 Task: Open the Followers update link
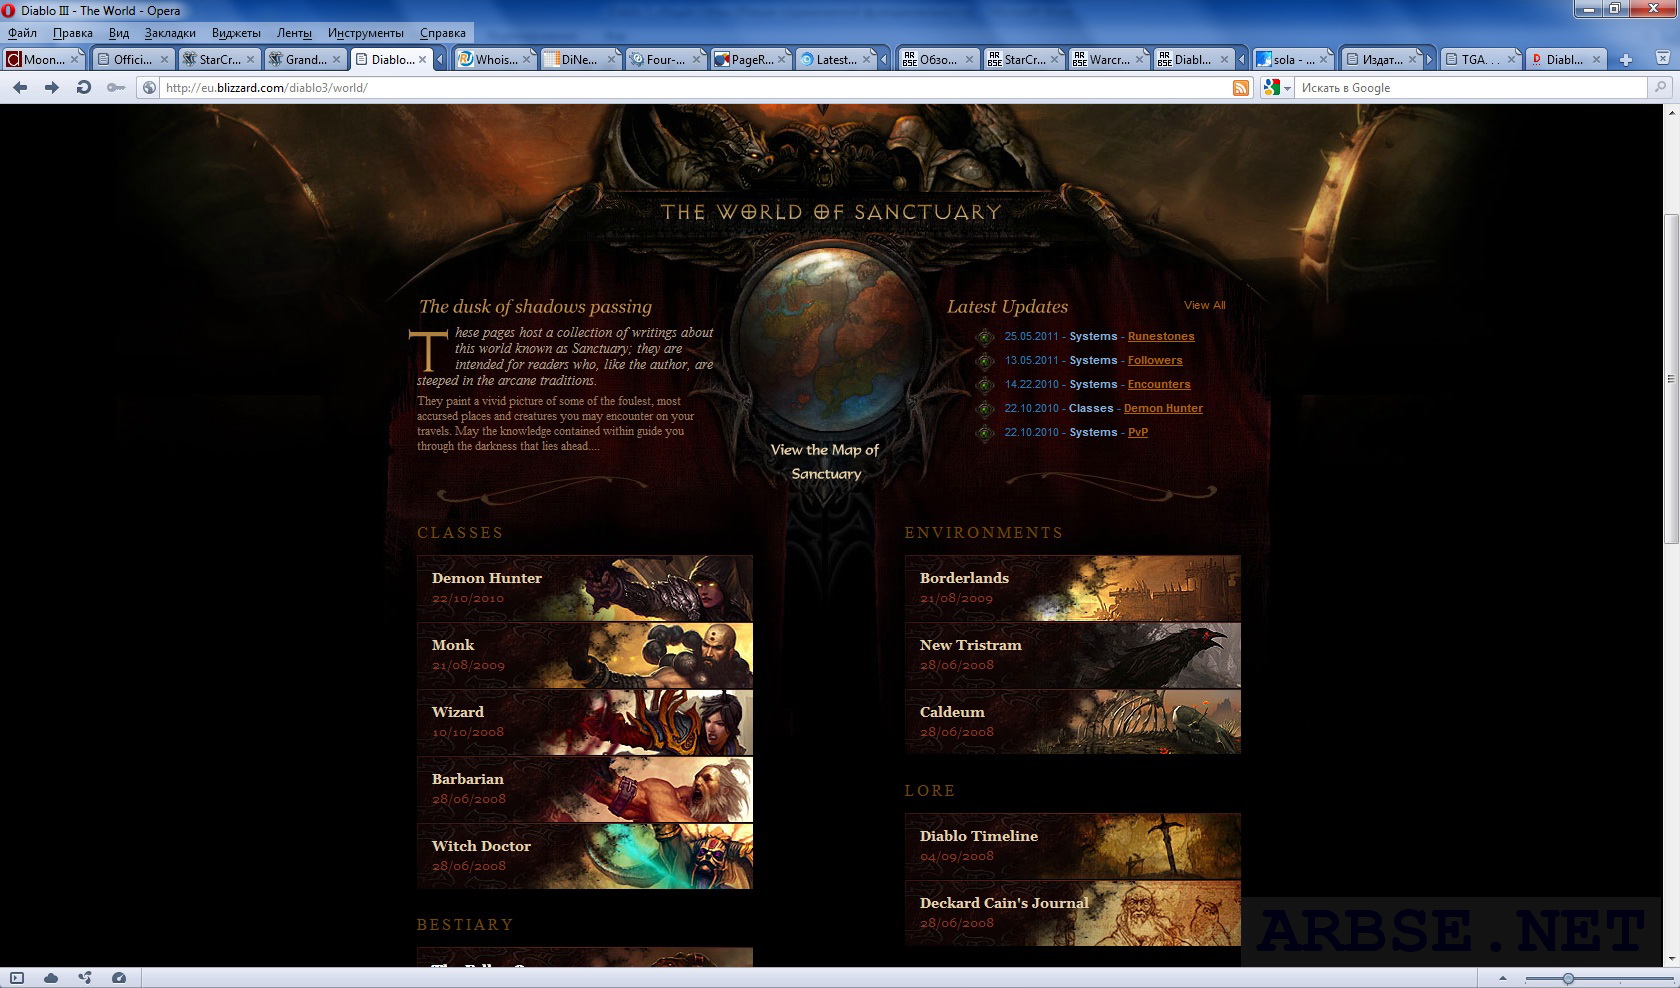(1155, 361)
